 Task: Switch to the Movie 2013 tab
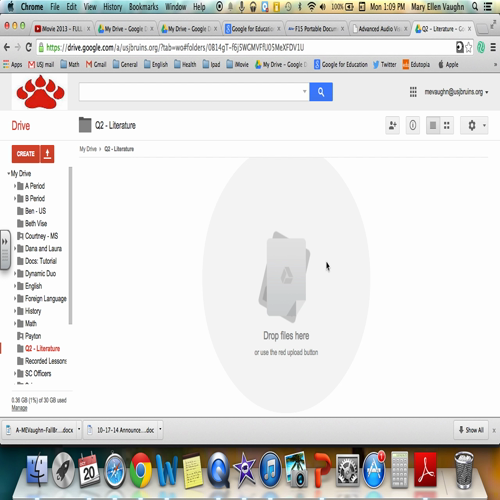coord(62,29)
